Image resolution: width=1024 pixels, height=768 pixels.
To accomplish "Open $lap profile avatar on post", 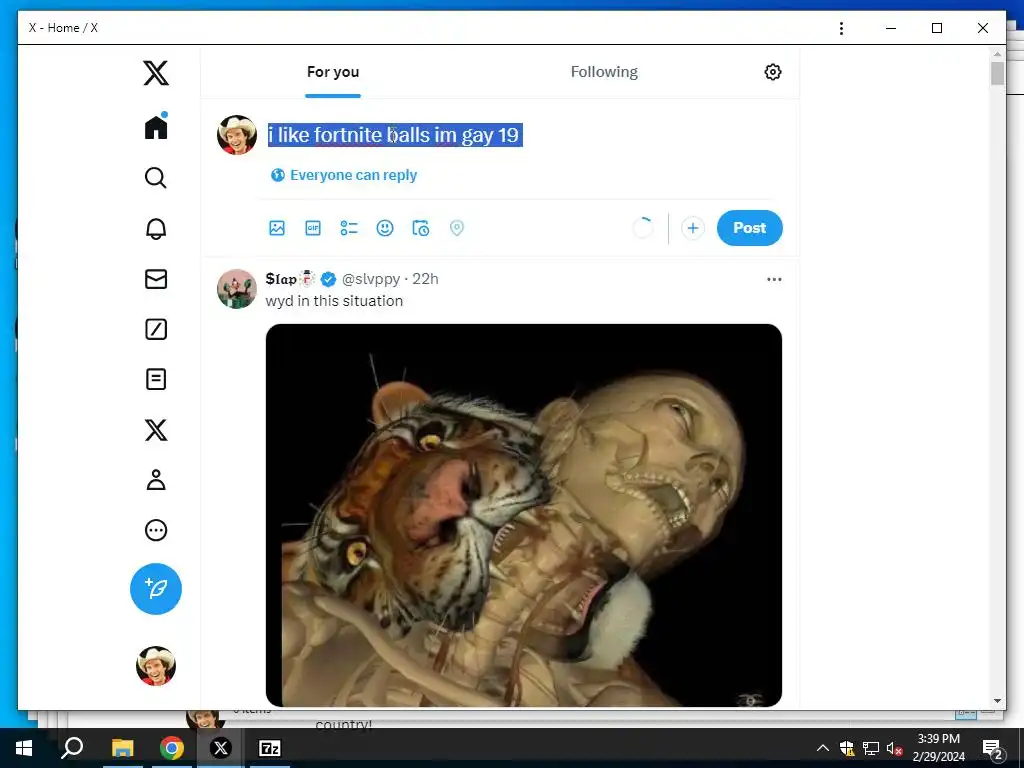I will [236, 289].
